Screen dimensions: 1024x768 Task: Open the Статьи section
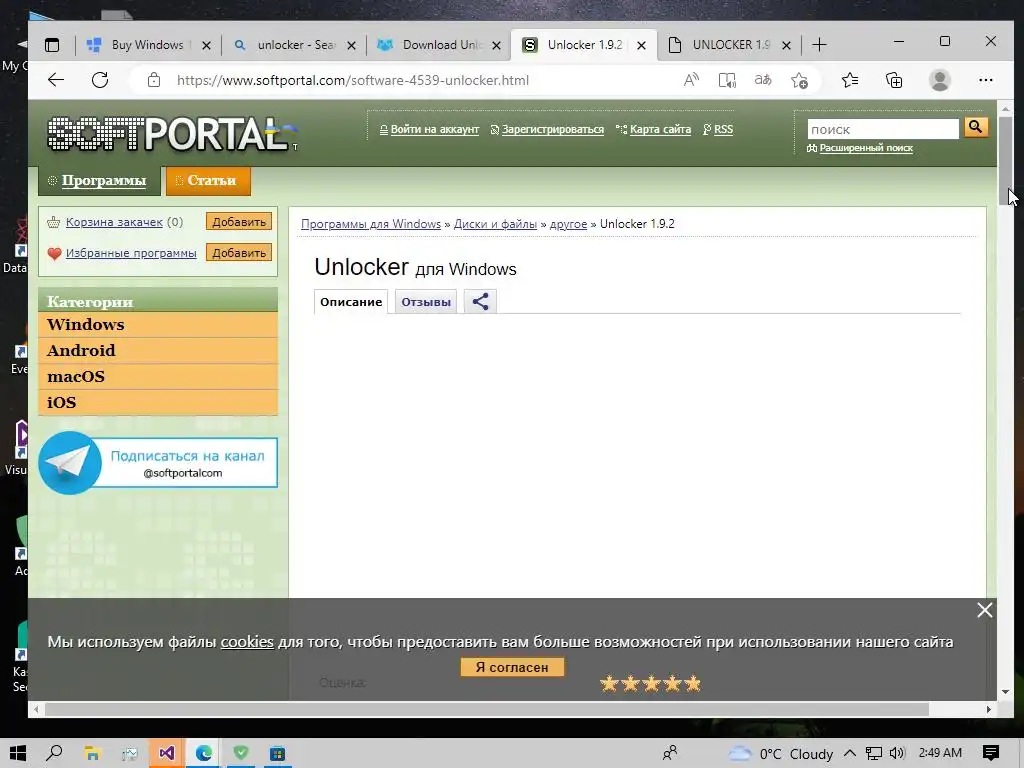pyautogui.click(x=208, y=181)
